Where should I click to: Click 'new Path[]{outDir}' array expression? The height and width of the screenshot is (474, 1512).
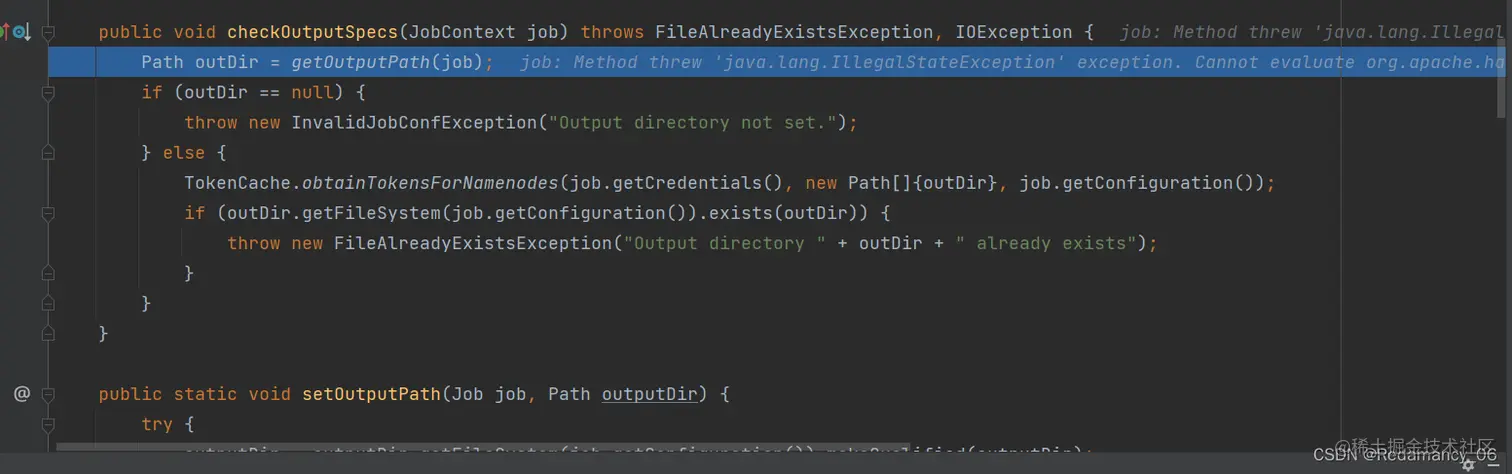click(x=901, y=183)
